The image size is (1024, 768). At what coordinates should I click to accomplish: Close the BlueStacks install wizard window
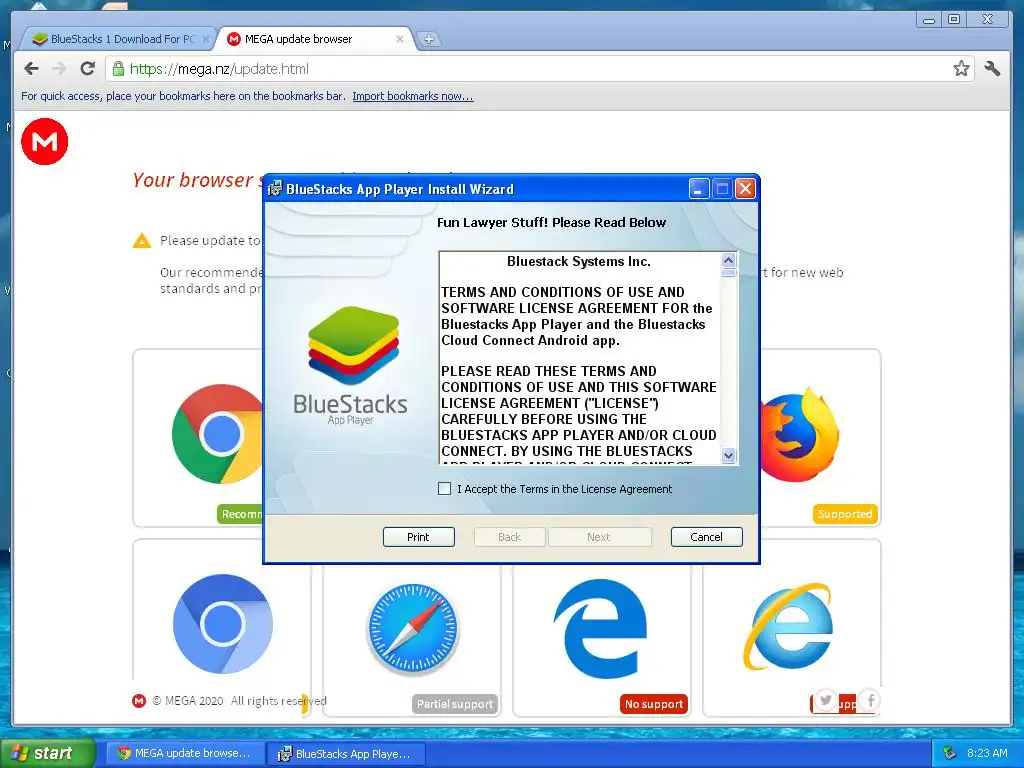(x=745, y=189)
